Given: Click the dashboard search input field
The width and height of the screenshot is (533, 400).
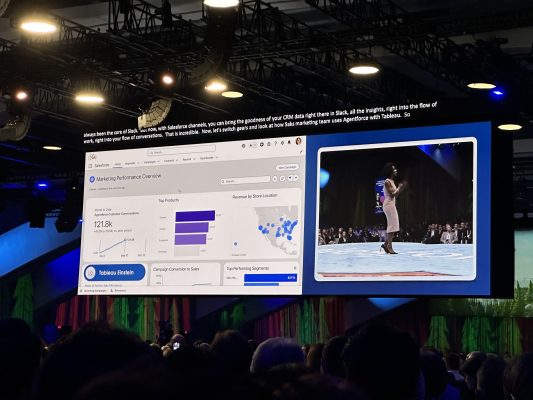Looking at the screenshot, I should [245, 180].
